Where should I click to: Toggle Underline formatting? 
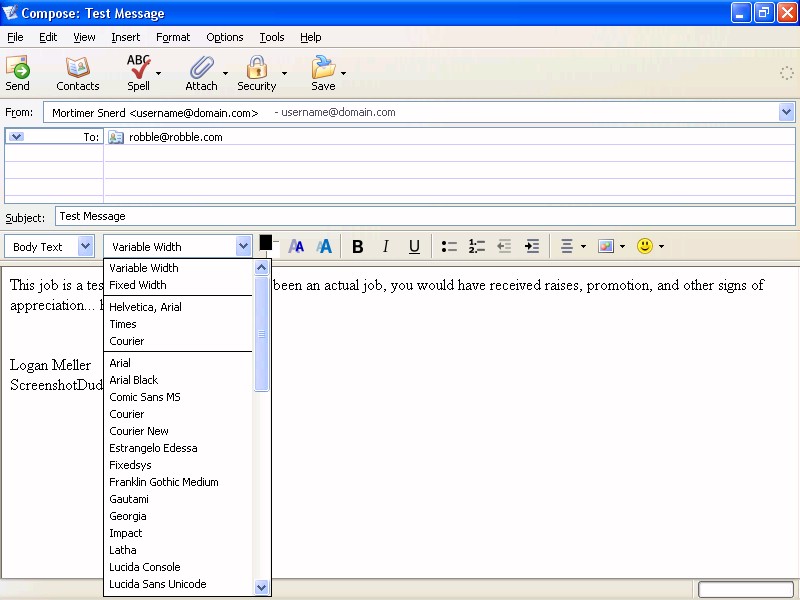pos(414,247)
